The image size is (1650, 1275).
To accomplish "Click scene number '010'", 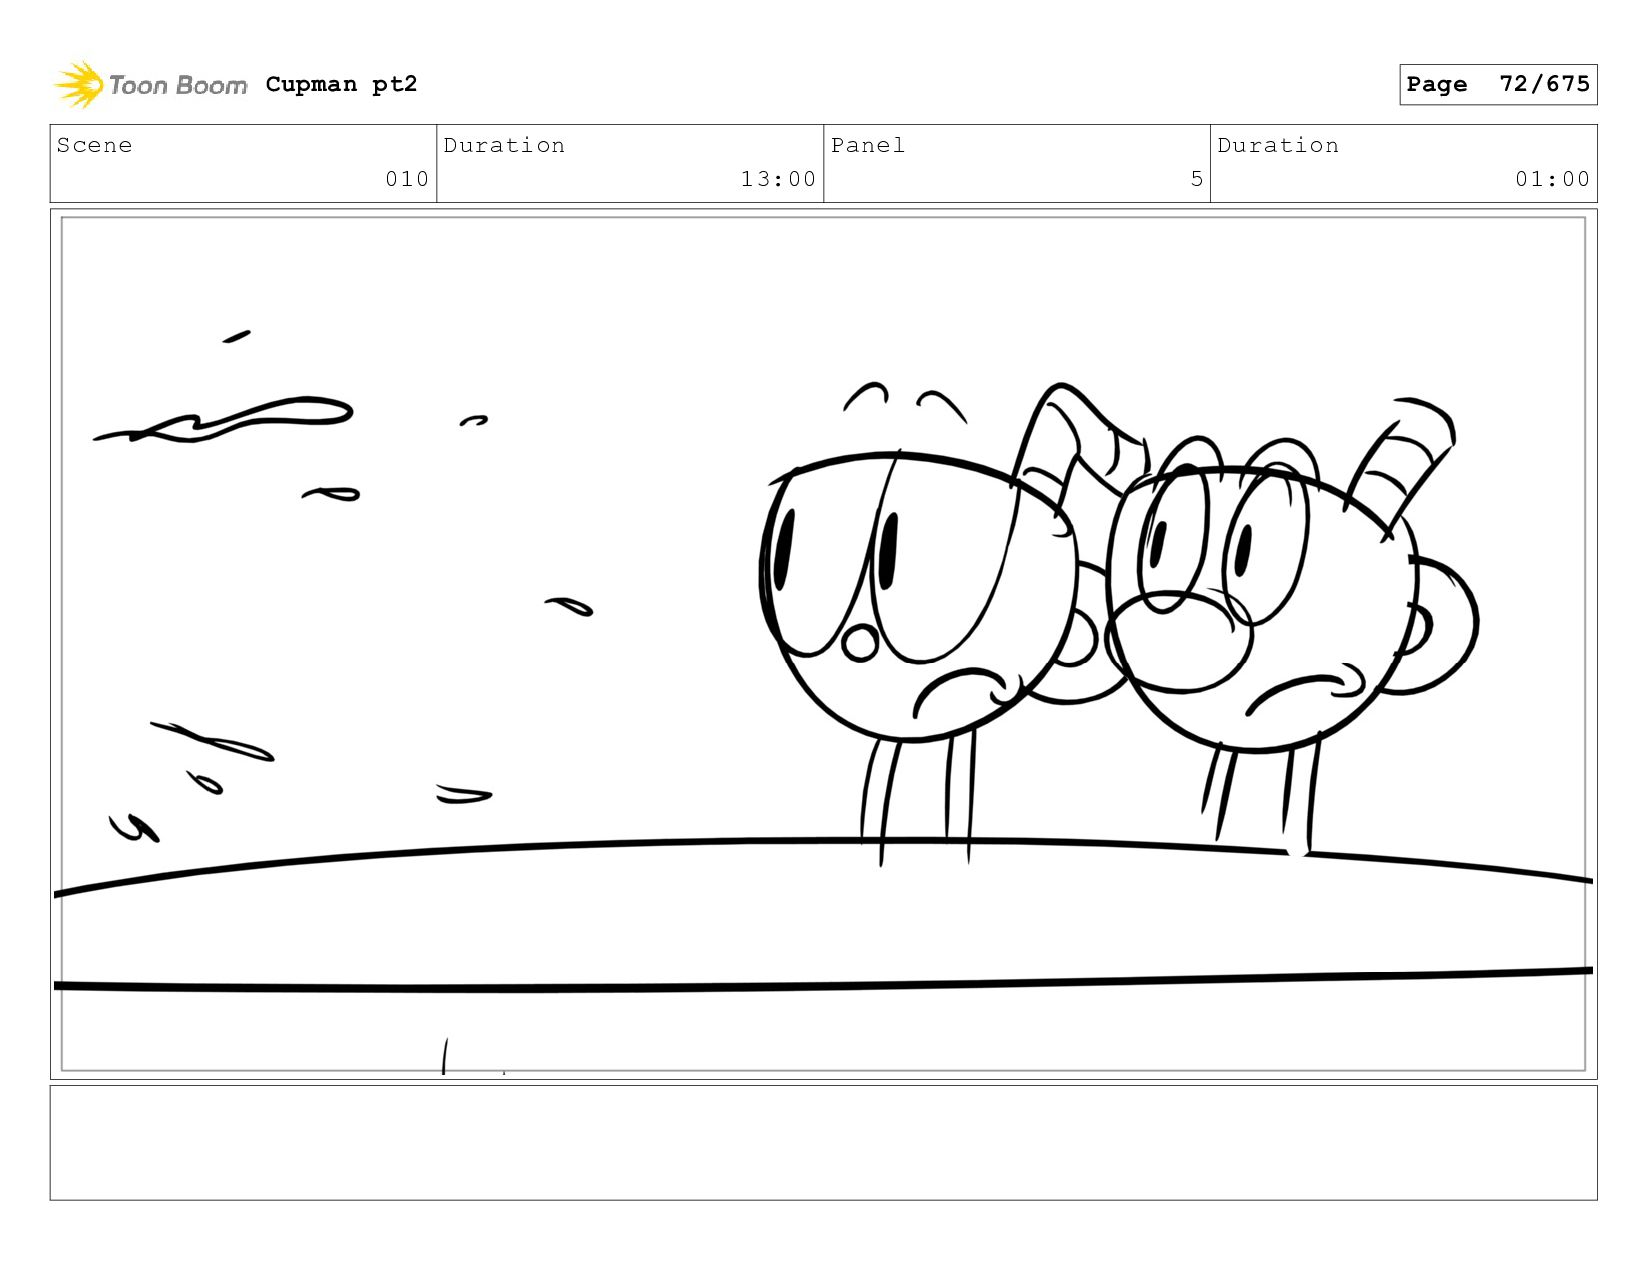I will click(407, 179).
